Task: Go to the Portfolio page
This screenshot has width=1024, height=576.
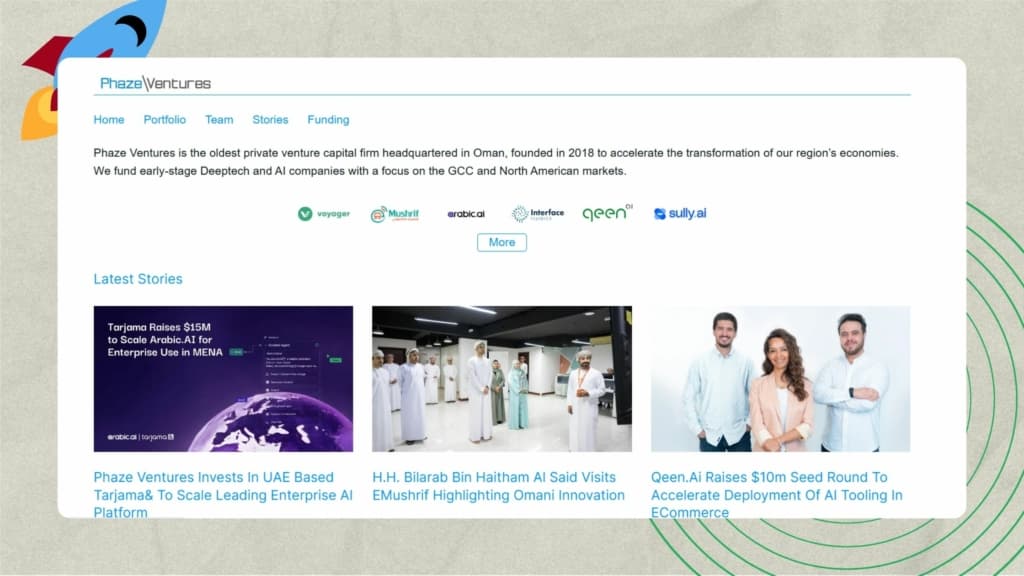Action: point(165,120)
